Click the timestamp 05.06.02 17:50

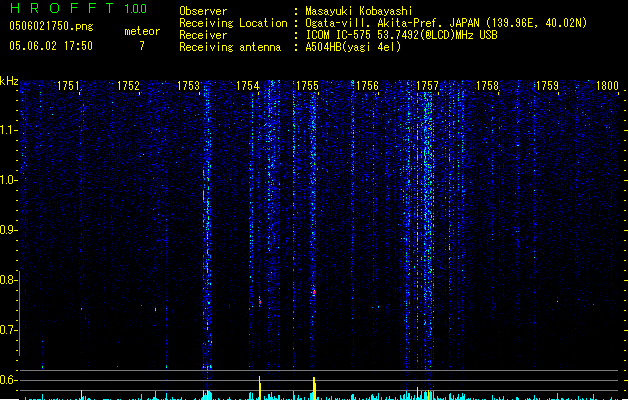pyautogui.click(x=51, y=46)
